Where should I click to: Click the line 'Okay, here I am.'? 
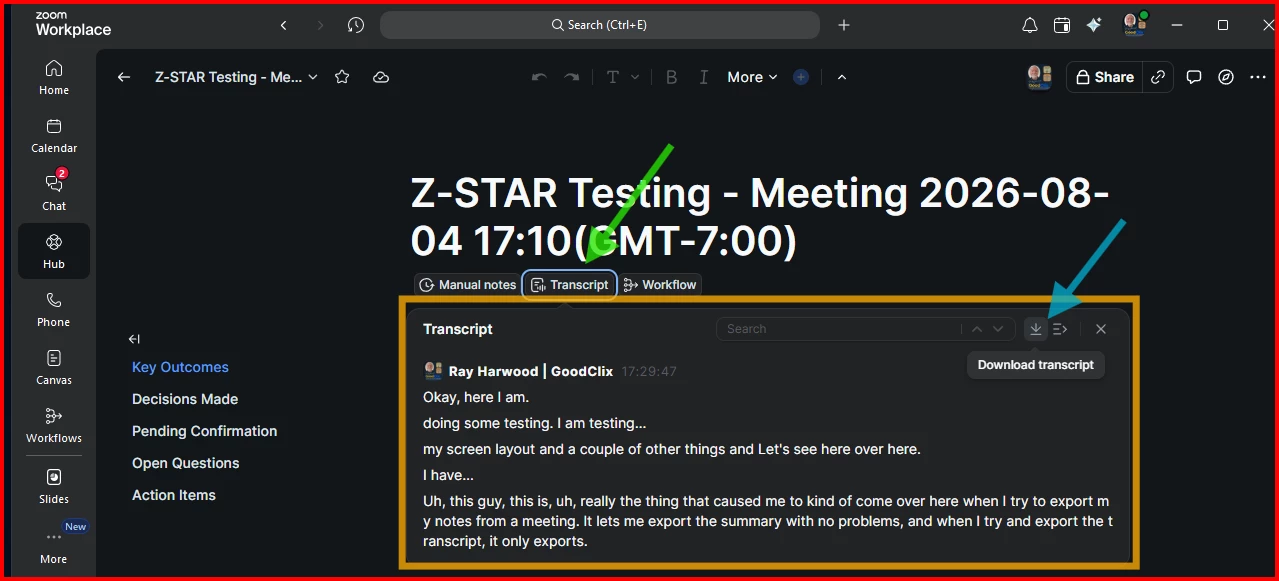(x=476, y=397)
